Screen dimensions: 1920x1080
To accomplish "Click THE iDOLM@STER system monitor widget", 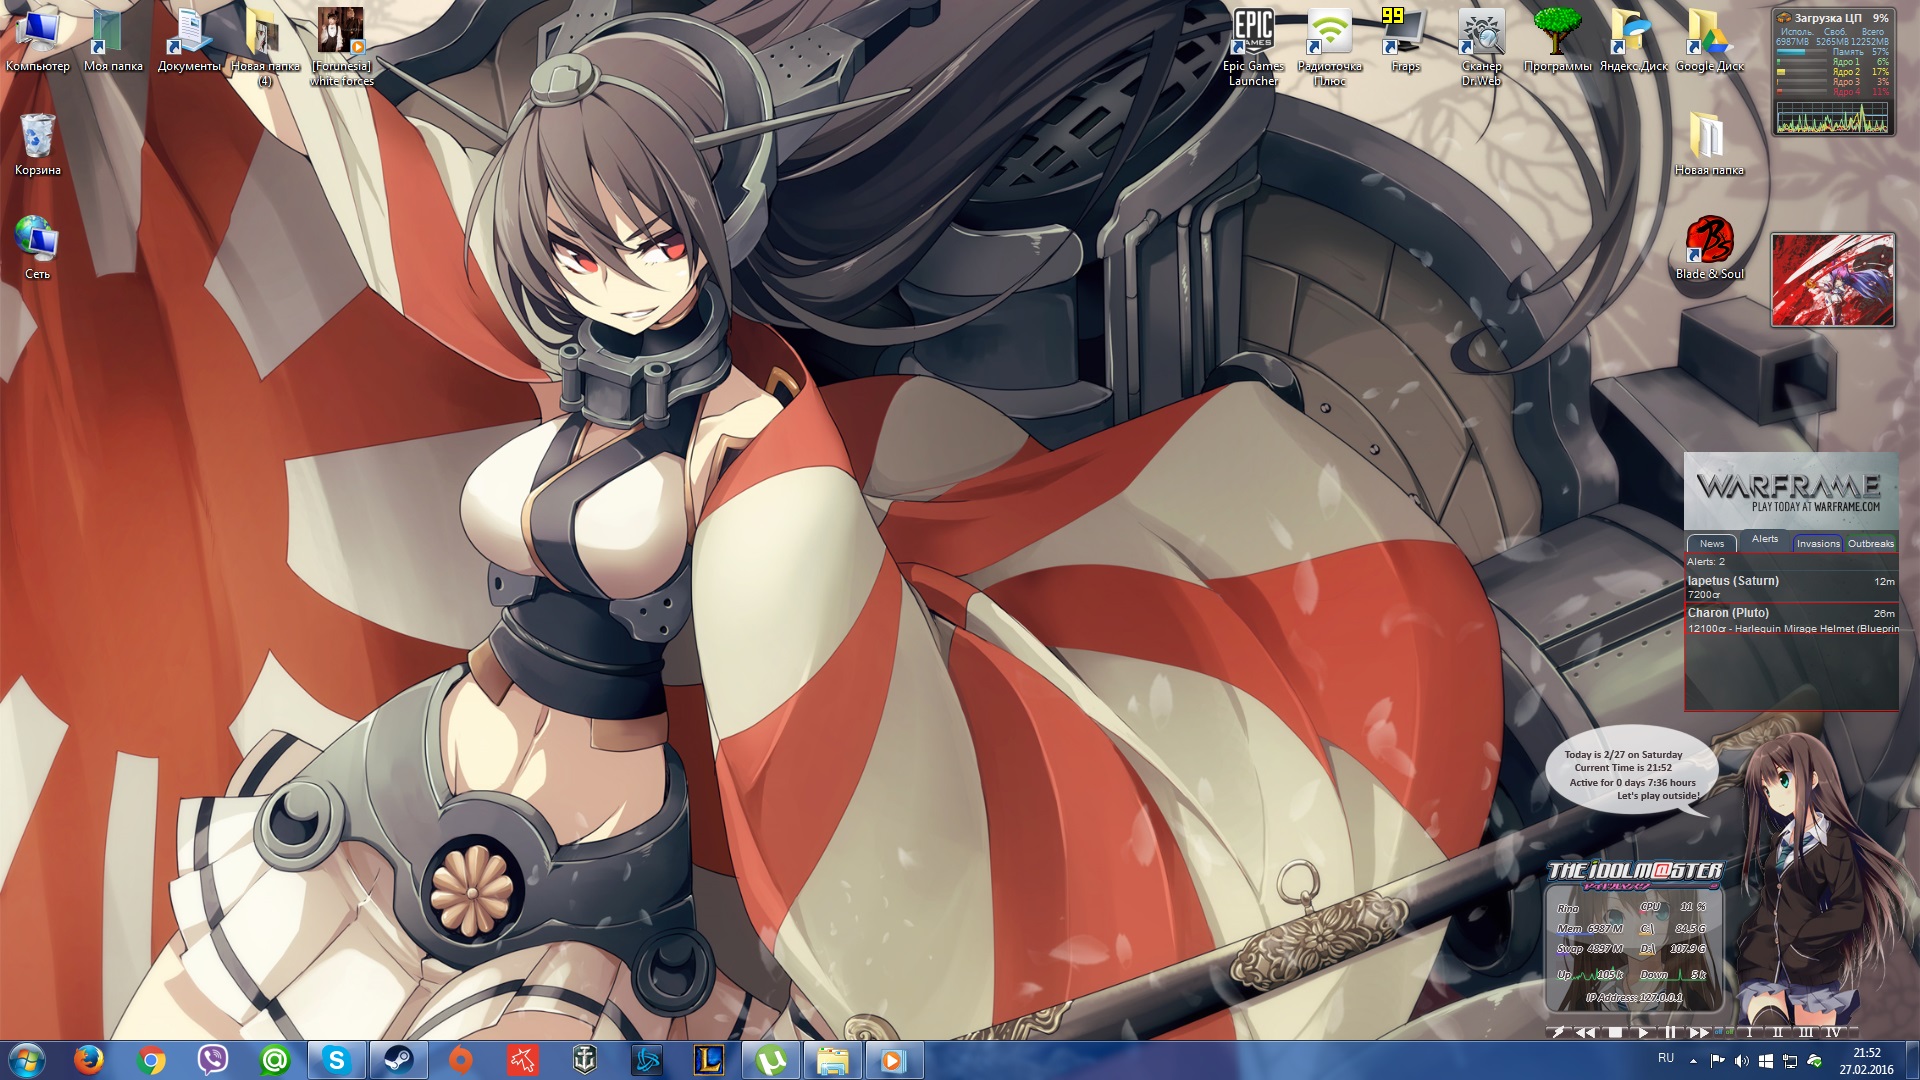I will tap(1634, 937).
